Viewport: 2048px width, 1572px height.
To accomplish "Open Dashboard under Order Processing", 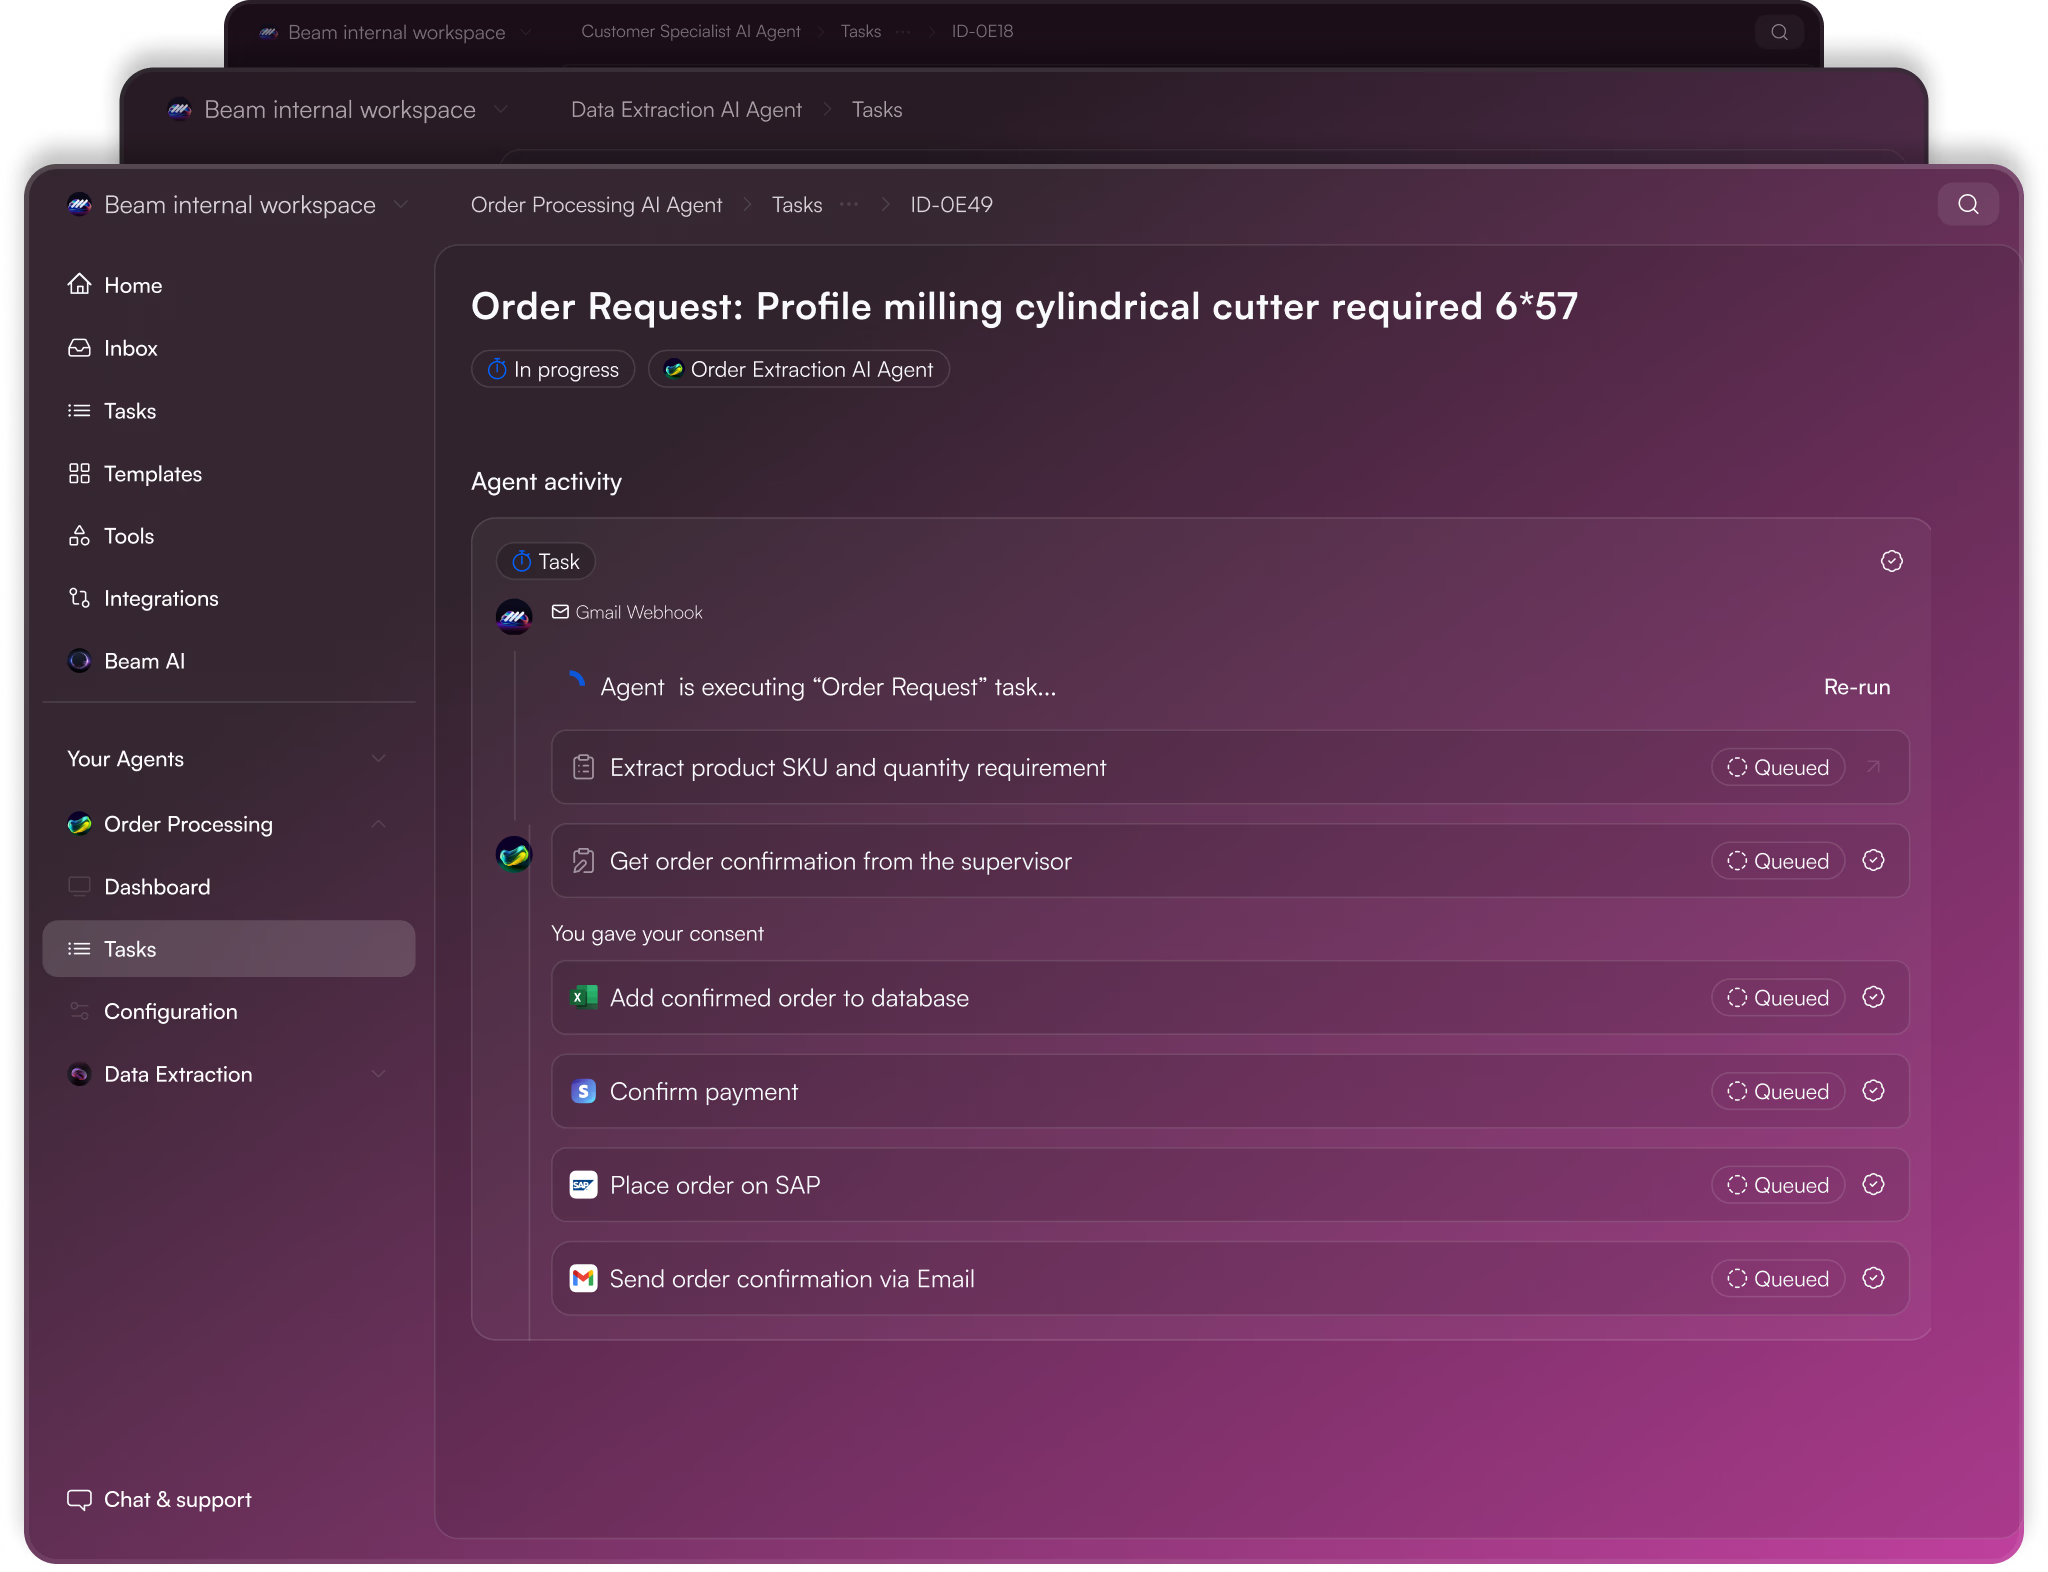I will 157,887.
